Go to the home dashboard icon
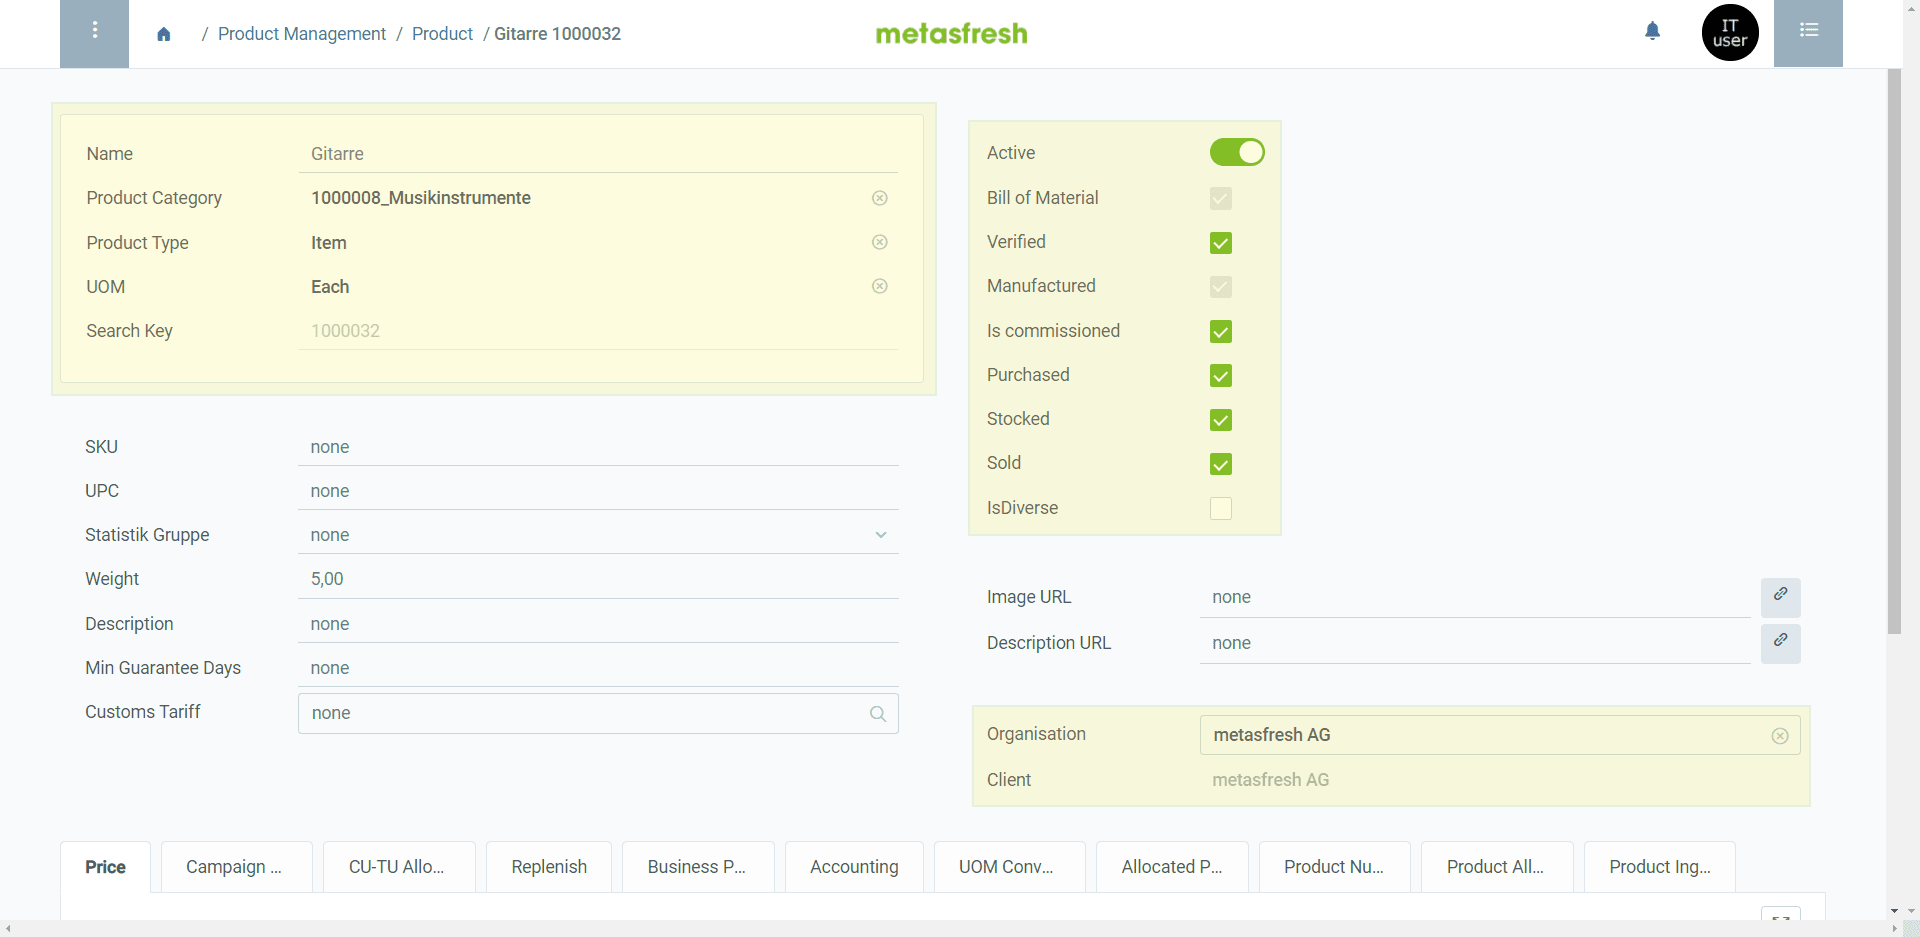Viewport: 1920px width, 937px height. (x=164, y=34)
